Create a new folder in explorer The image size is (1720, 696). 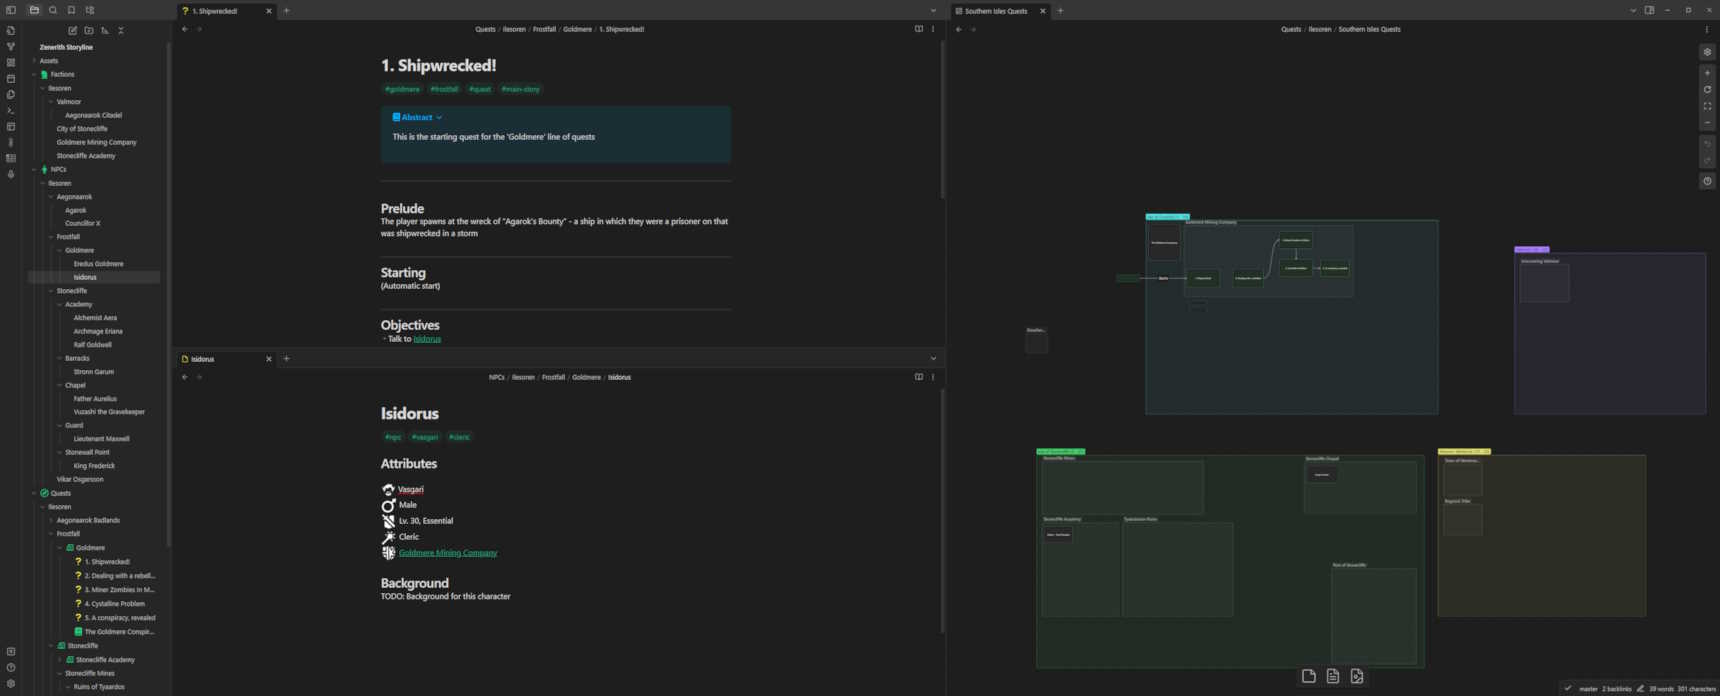[x=89, y=31]
